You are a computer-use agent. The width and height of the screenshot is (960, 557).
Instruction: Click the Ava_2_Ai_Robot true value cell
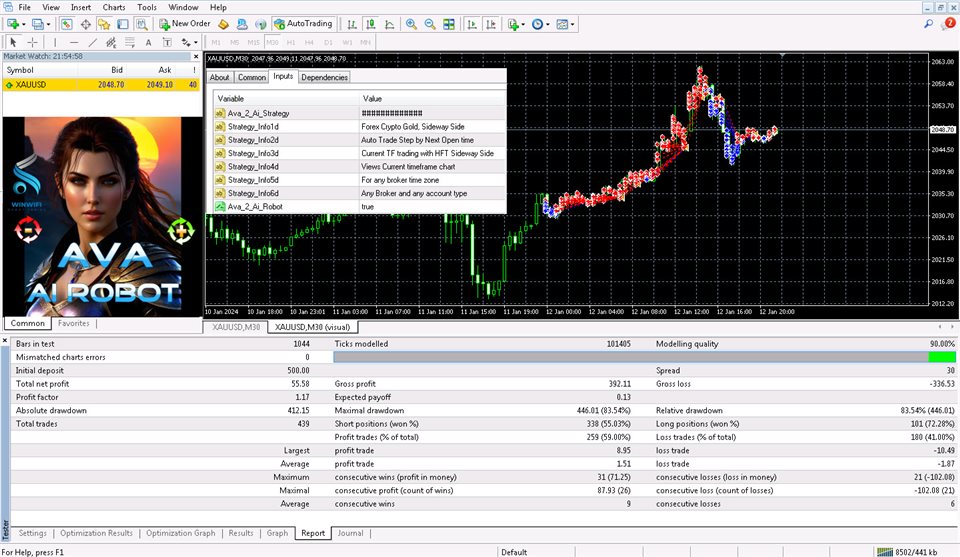pyautogui.click(x=432, y=207)
